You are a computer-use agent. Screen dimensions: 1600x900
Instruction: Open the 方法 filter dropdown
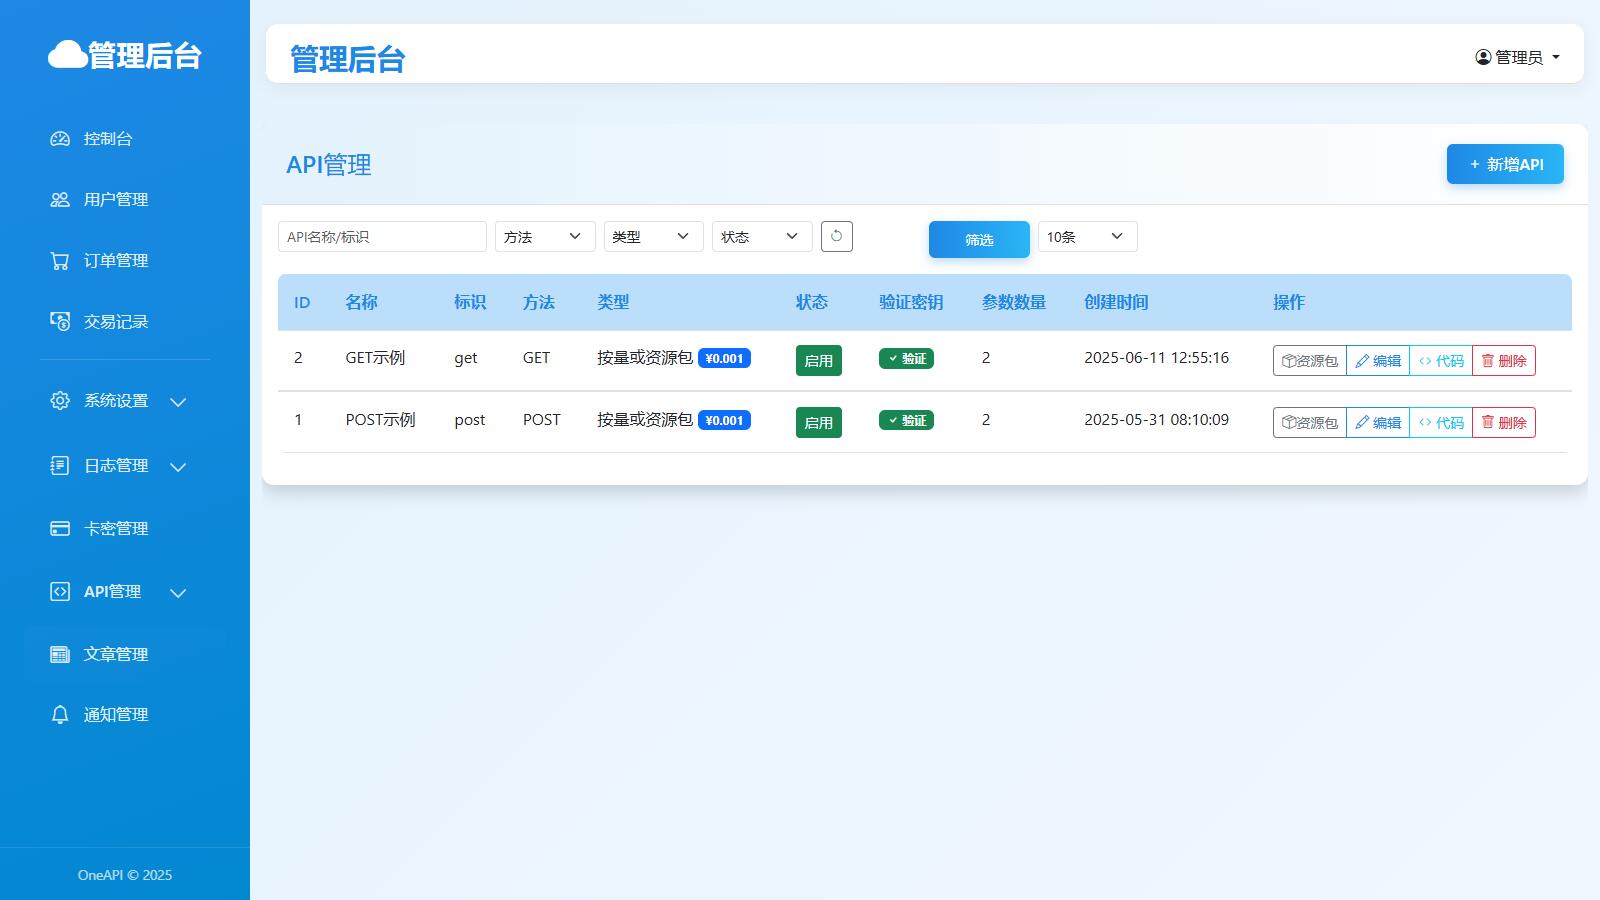[x=545, y=237]
